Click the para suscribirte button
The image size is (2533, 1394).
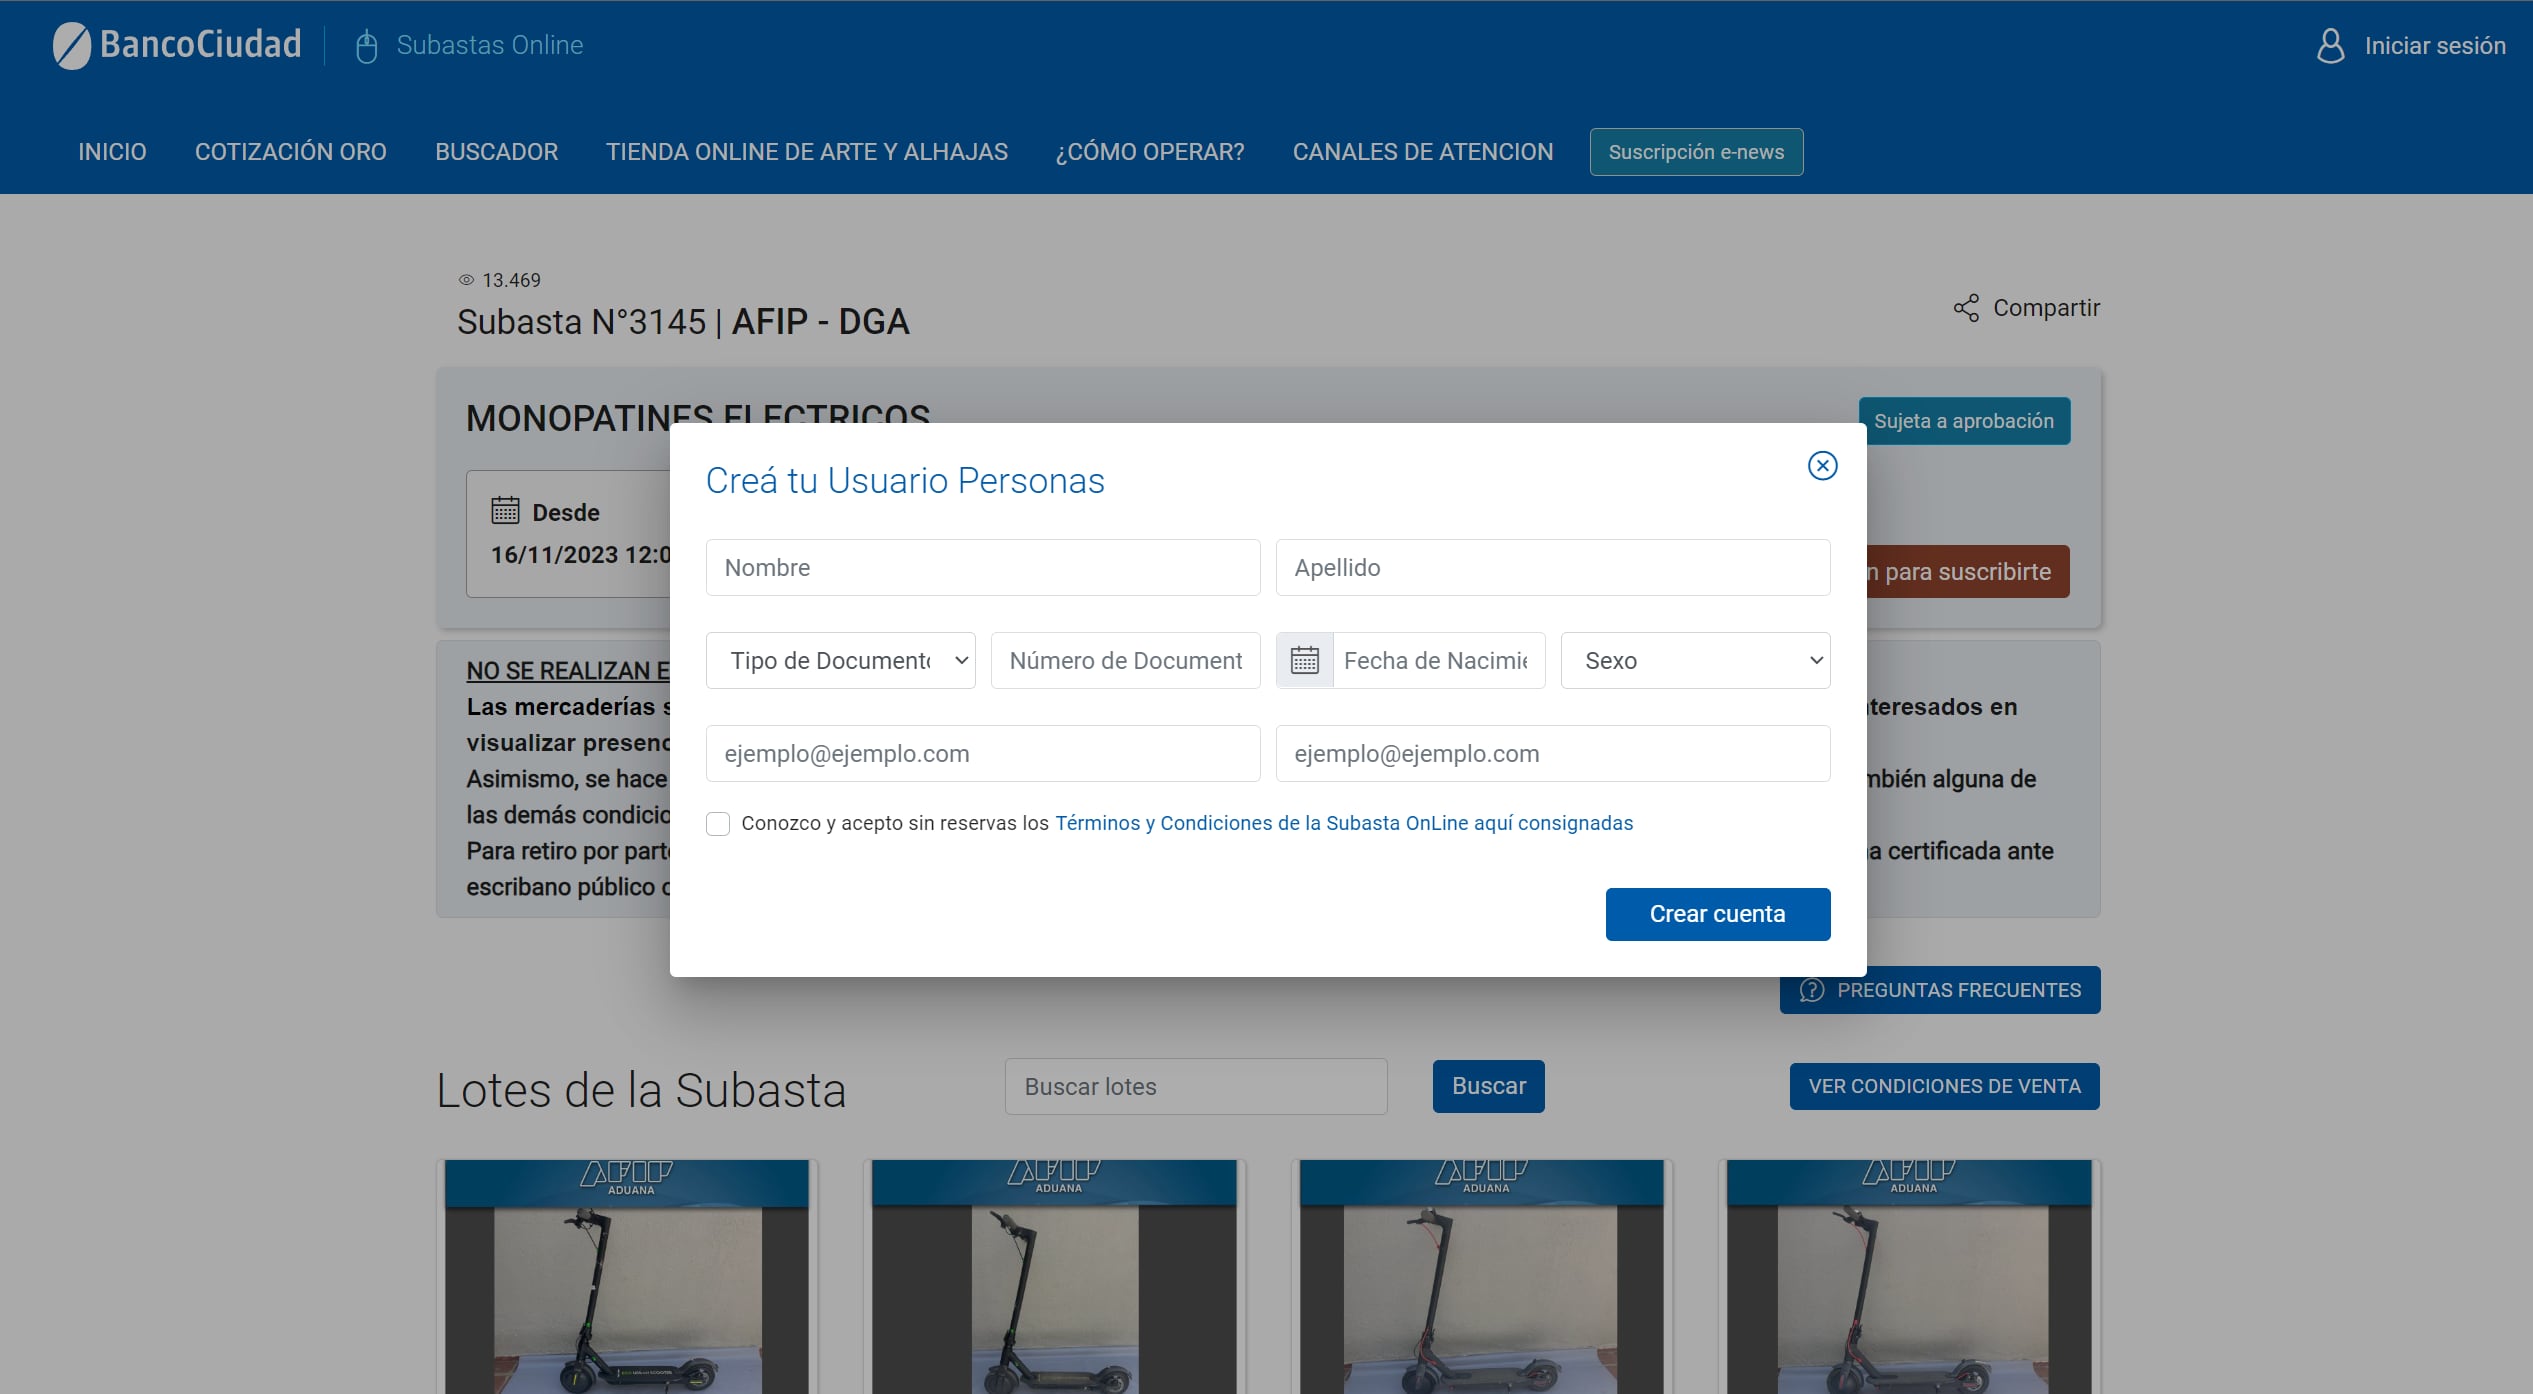coord(1967,572)
